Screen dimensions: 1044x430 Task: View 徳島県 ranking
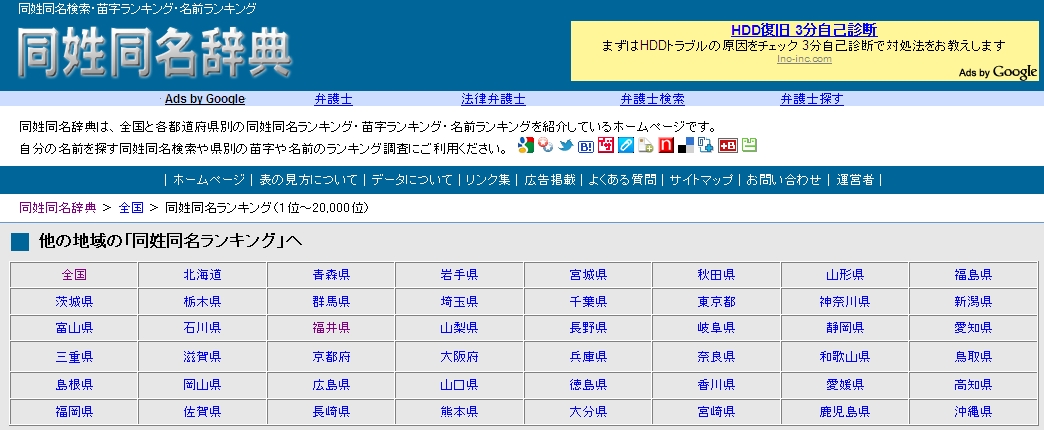tap(588, 385)
